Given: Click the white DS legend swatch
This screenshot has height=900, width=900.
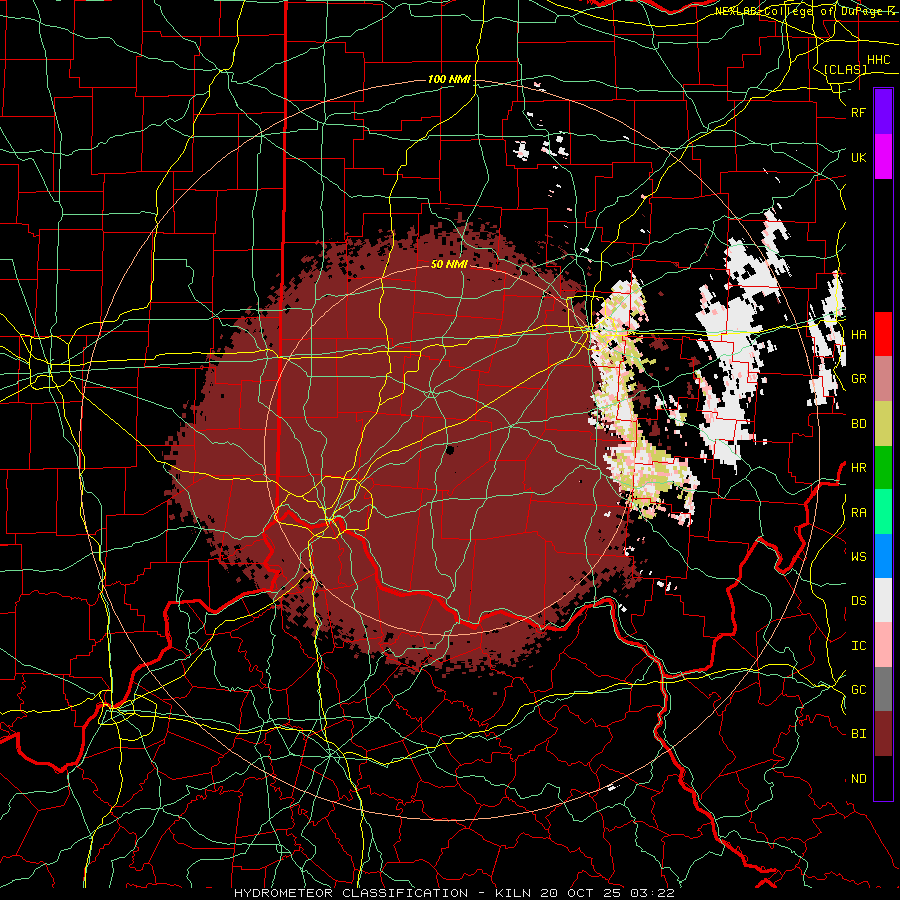Looking at the screenshot, I should (x=883, y=600).
